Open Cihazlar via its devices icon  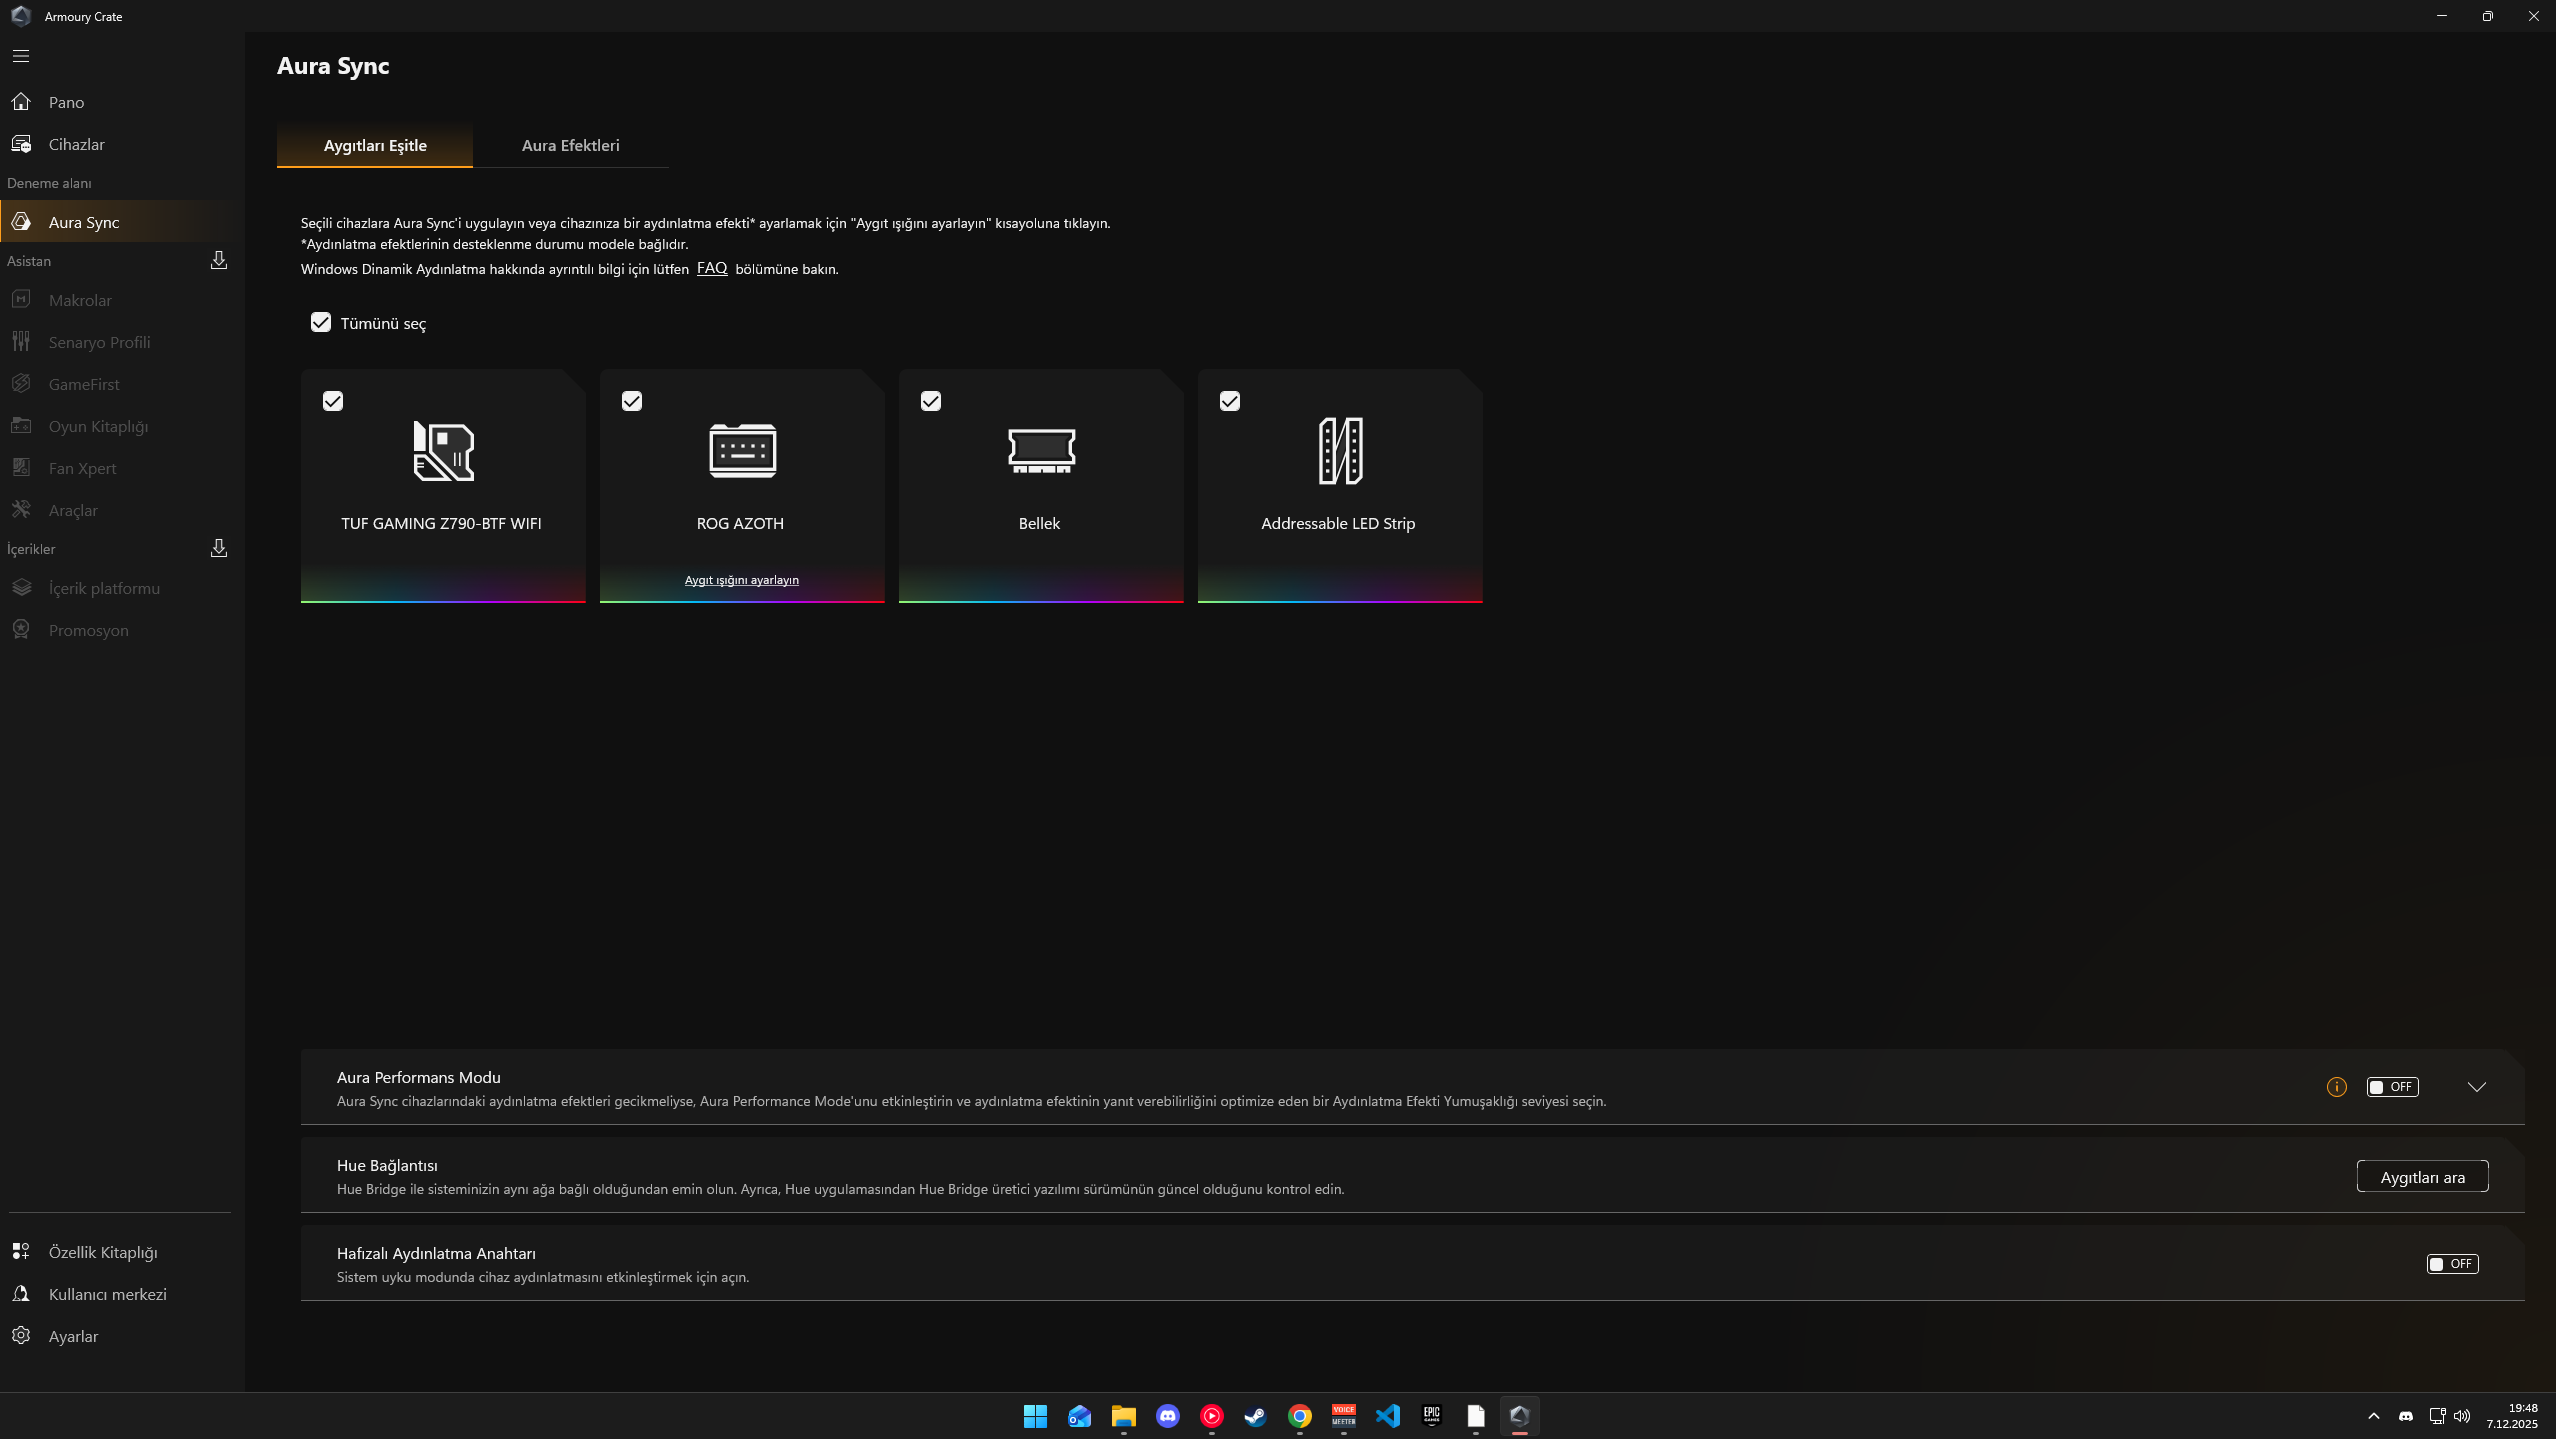(x=21, y=144)
